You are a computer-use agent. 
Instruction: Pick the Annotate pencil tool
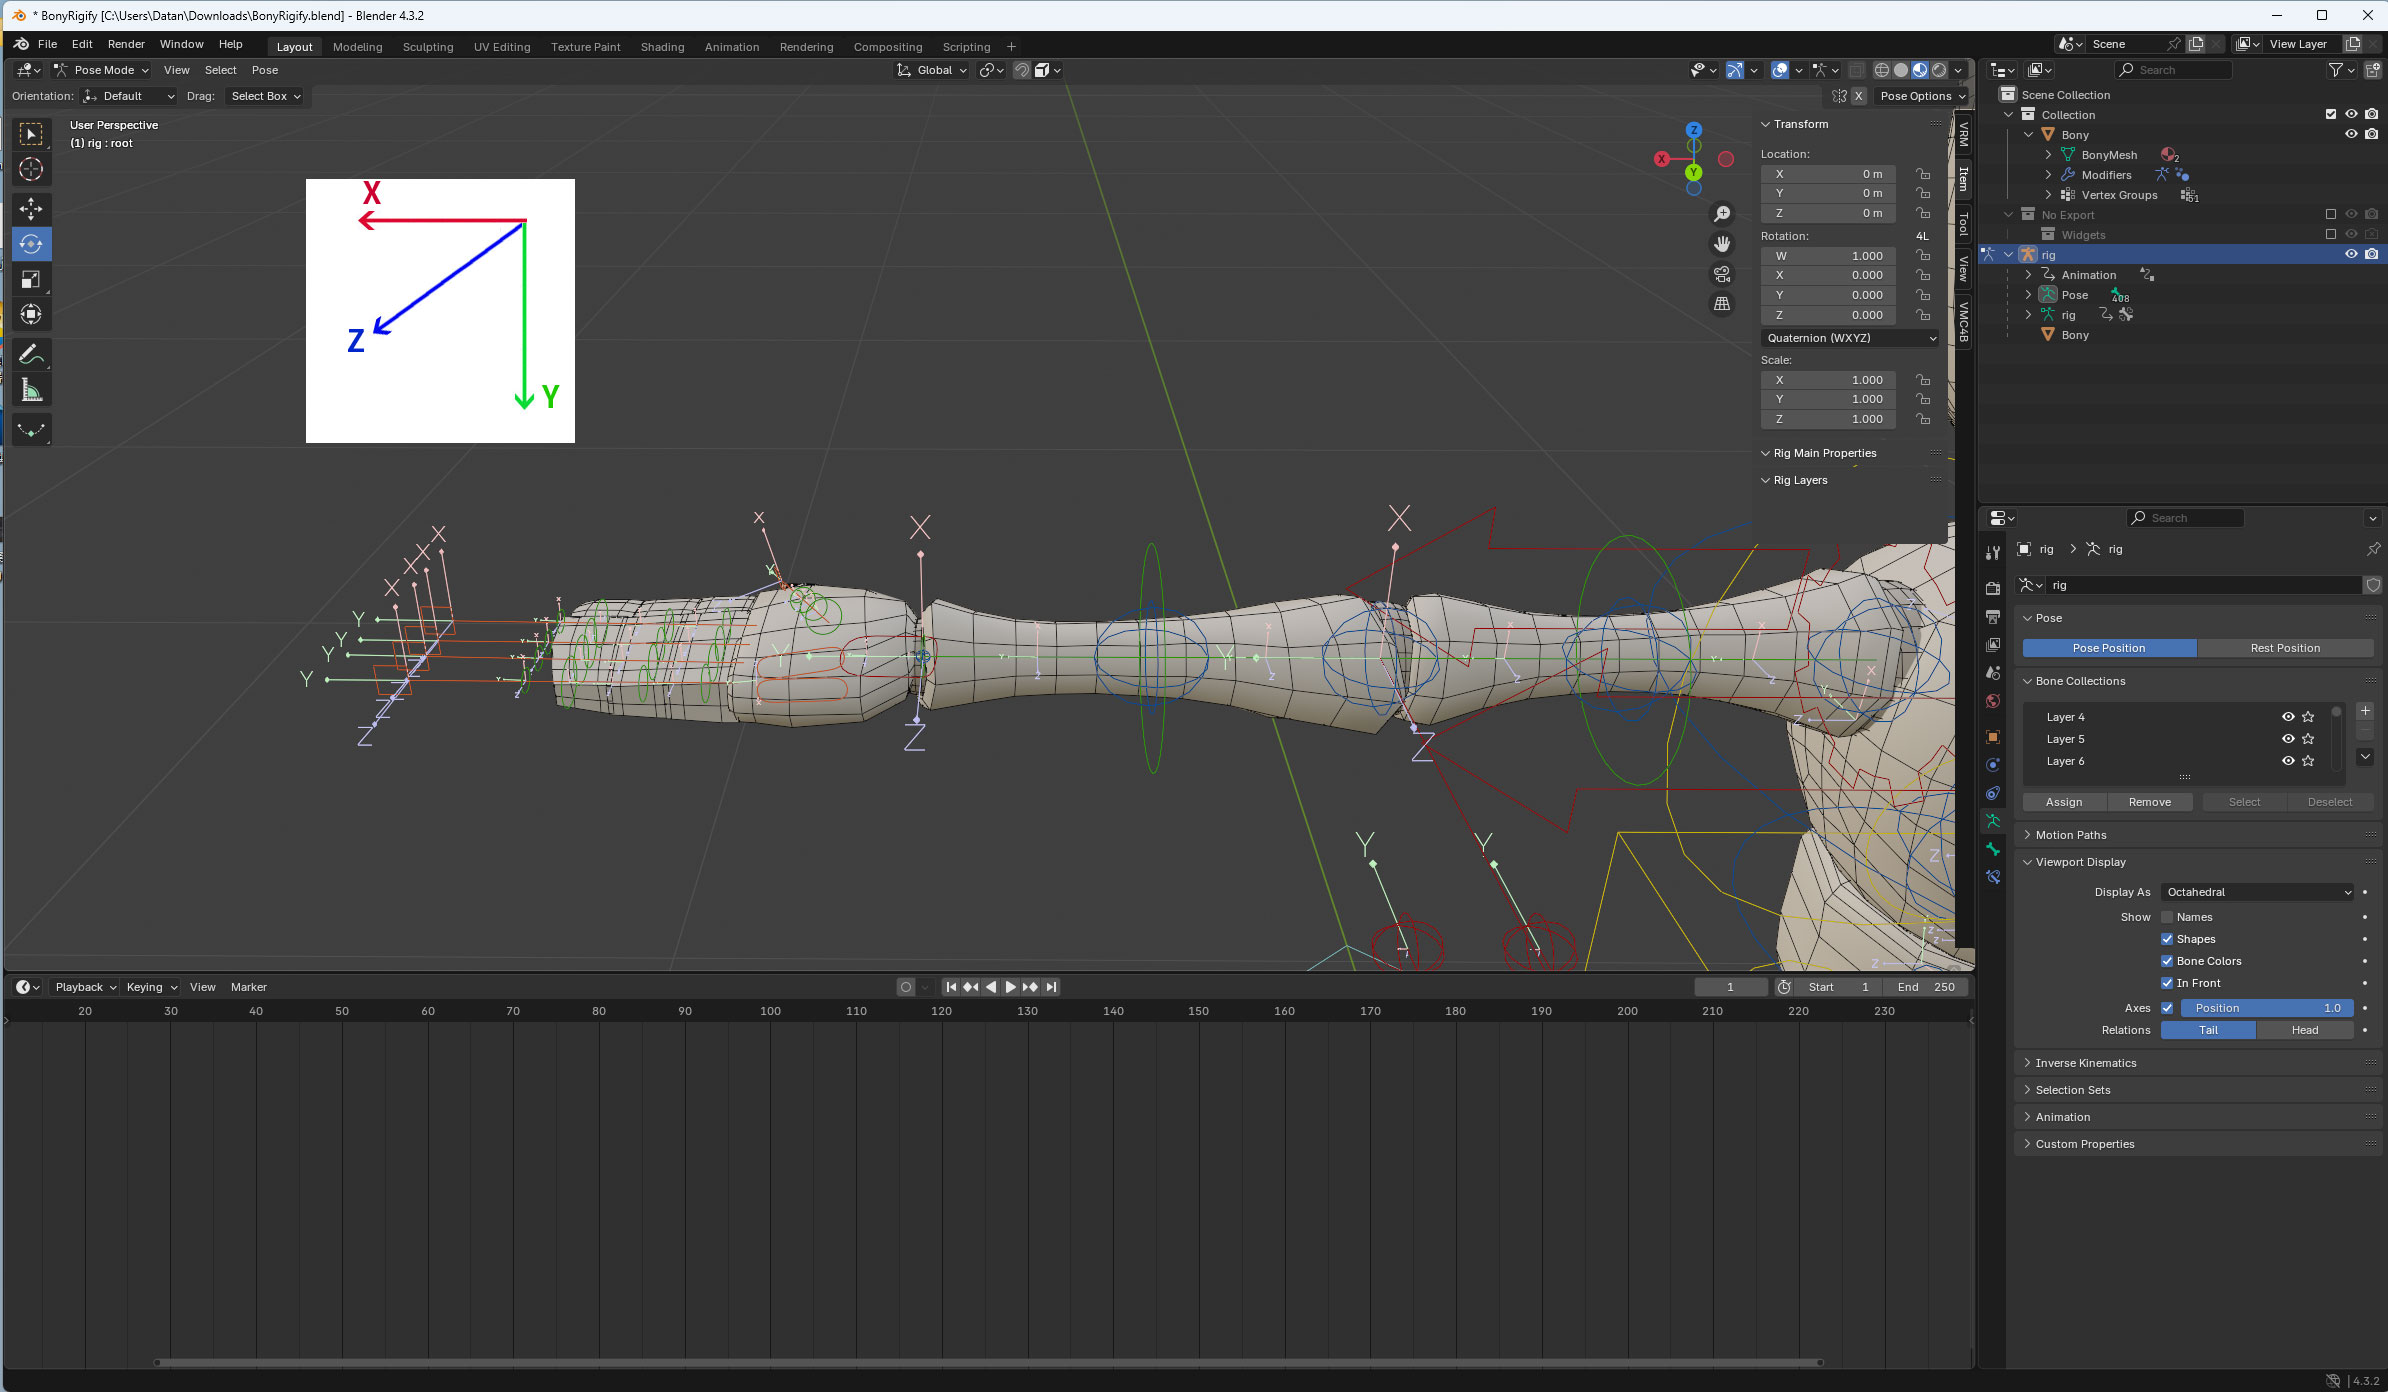coord(31,354)
